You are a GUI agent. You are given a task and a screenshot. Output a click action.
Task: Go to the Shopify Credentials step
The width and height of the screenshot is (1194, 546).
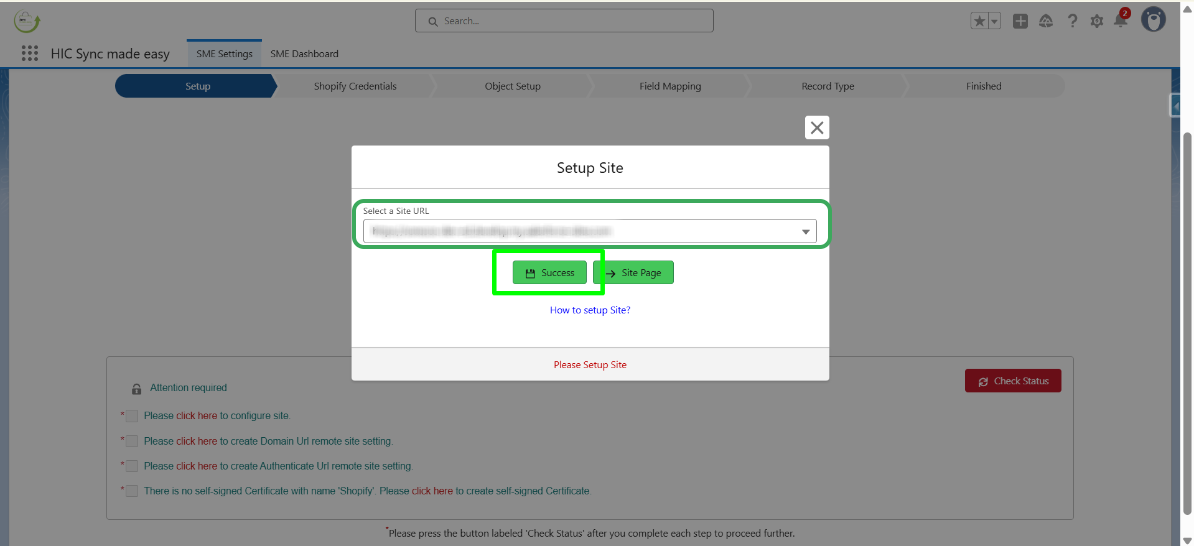tap(355, 86)
